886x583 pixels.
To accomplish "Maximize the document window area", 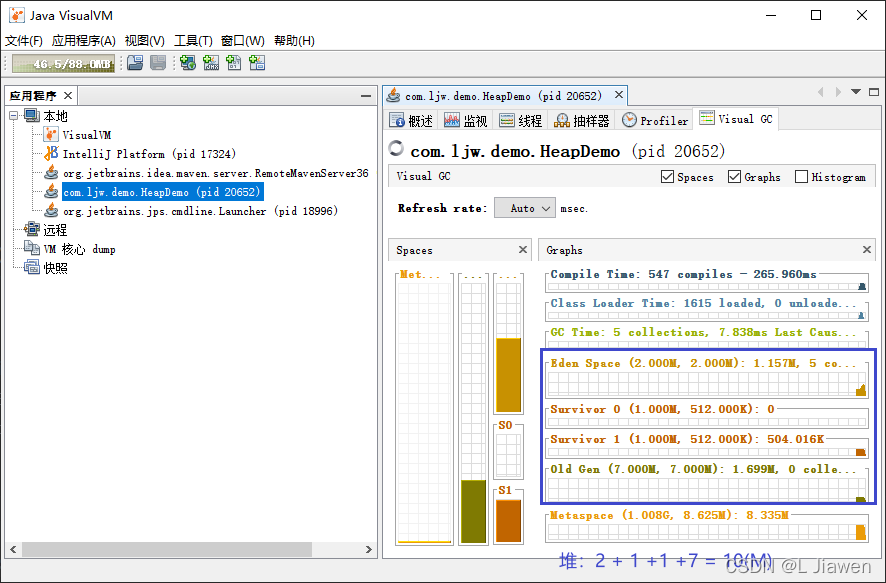I will pos(874,92).
